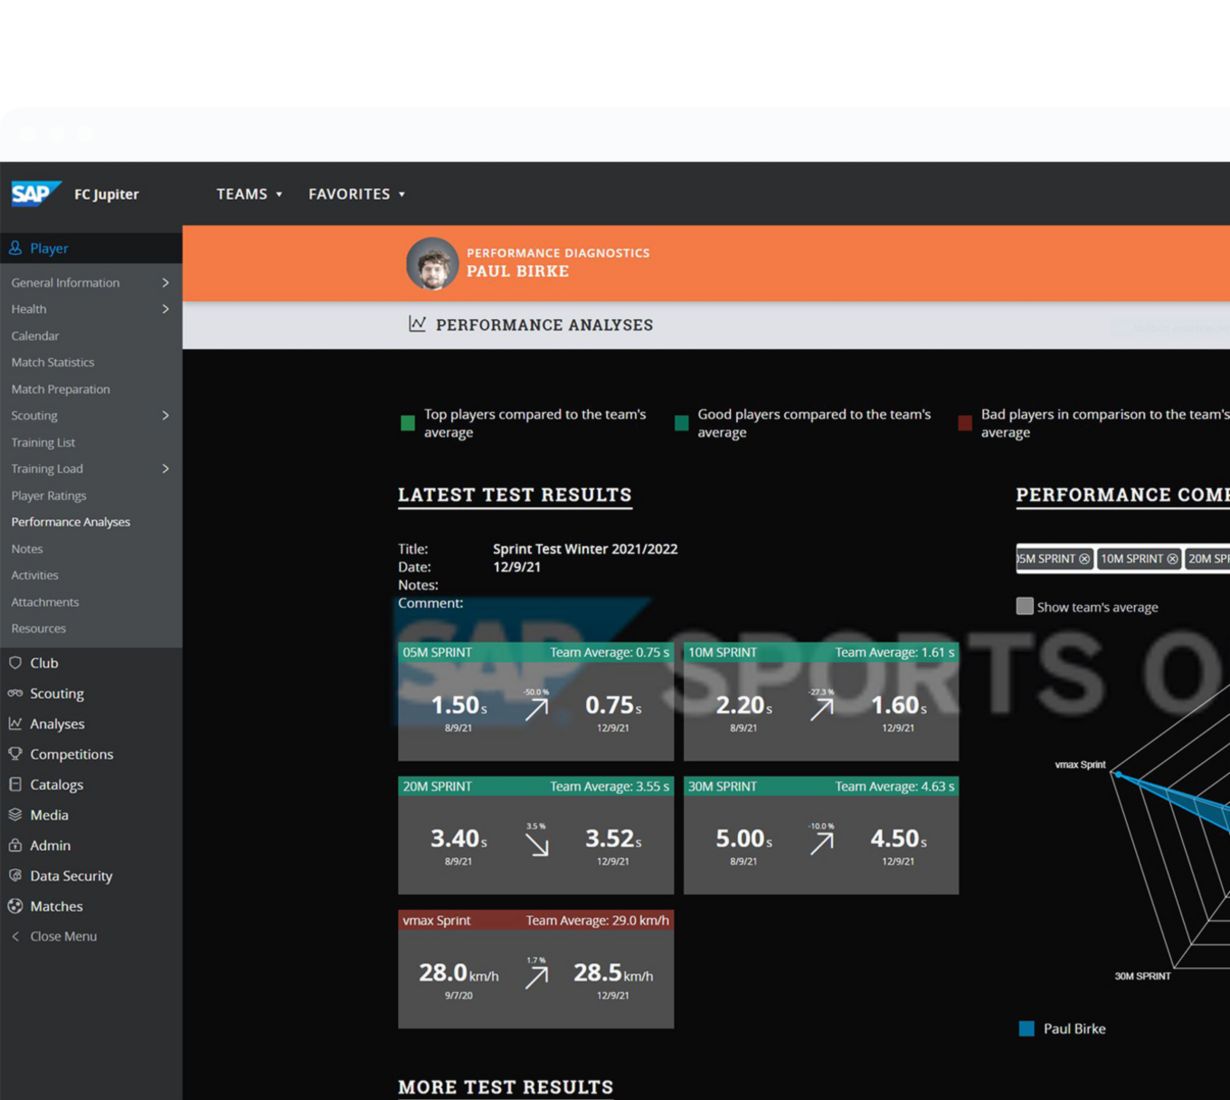The width and height of the screenshot is (1230, 1100).
Task: Click the Scouting binoculars icon
Action: click(x=15, y=693)
